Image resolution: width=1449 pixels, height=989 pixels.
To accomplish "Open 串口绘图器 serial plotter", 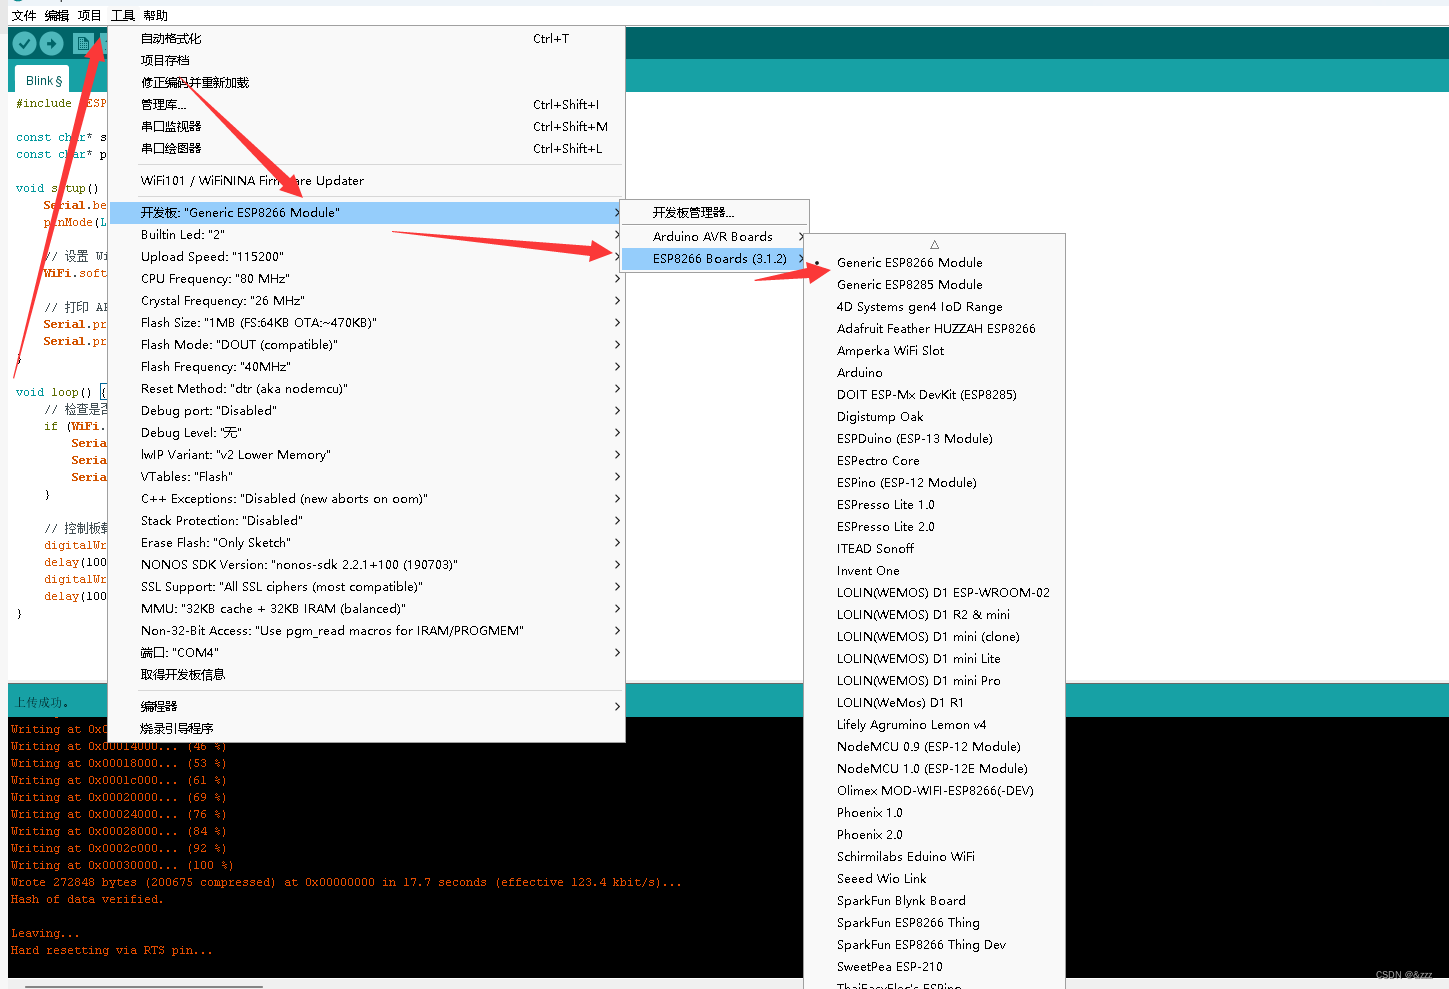I will [x=366, y=148].
